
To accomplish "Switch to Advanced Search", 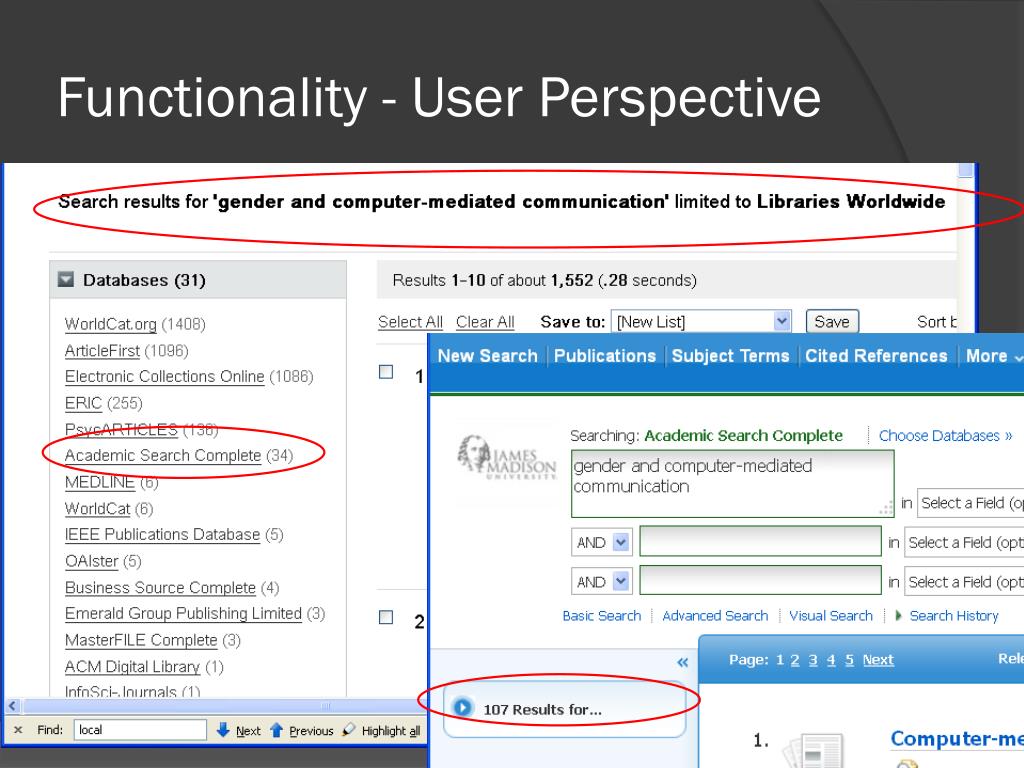I will (x=715, y=616).
